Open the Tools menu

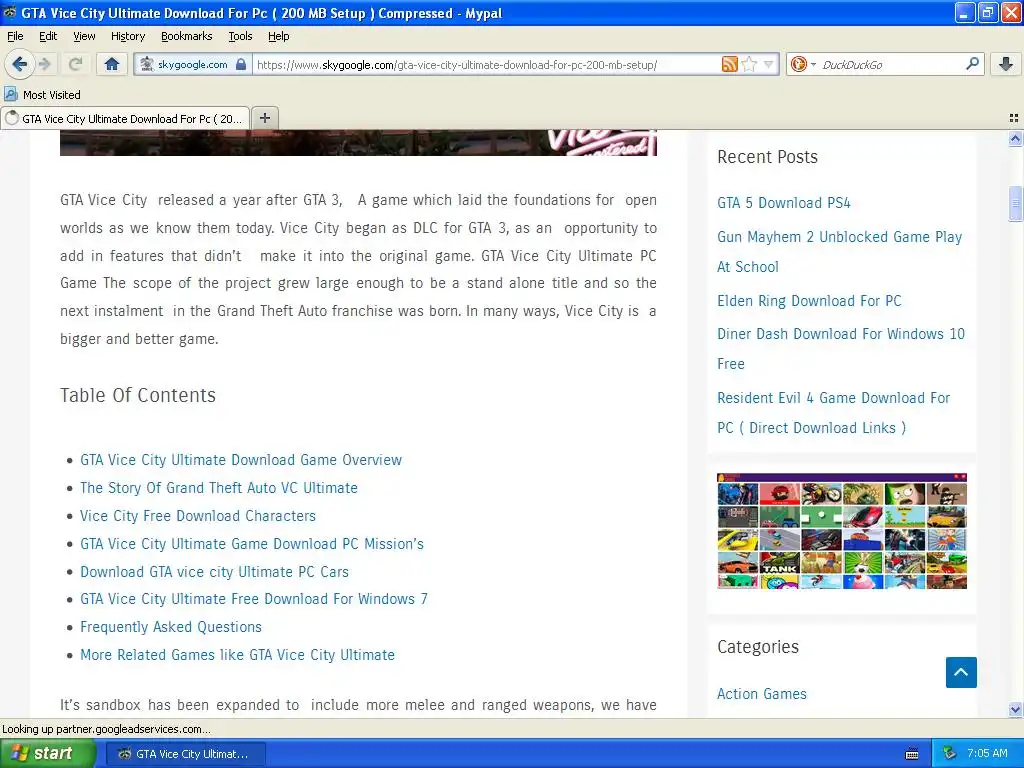(240, 36)
